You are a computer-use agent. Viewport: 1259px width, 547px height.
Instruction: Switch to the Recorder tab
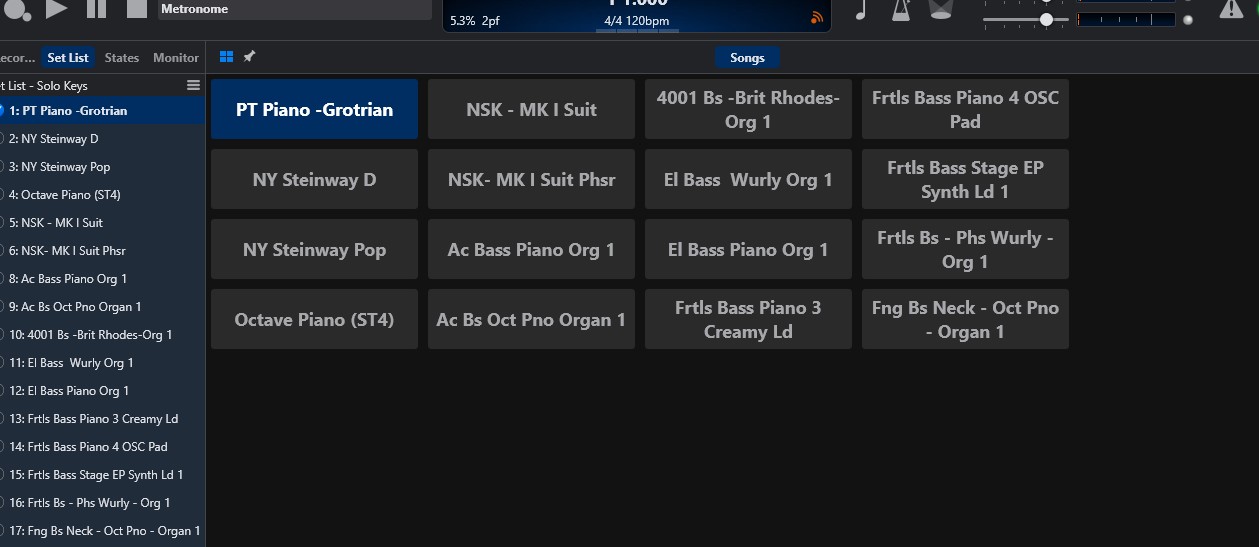18,58
